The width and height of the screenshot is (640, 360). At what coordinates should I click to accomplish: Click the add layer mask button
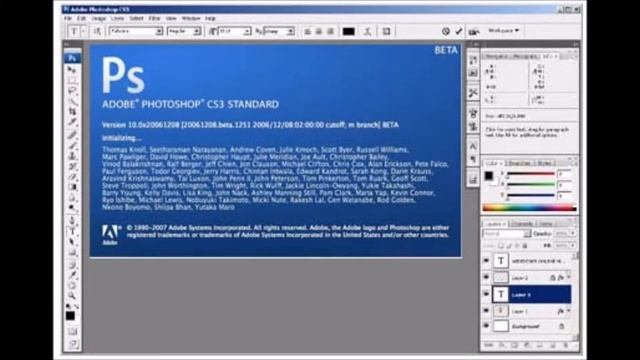point(514,346)
